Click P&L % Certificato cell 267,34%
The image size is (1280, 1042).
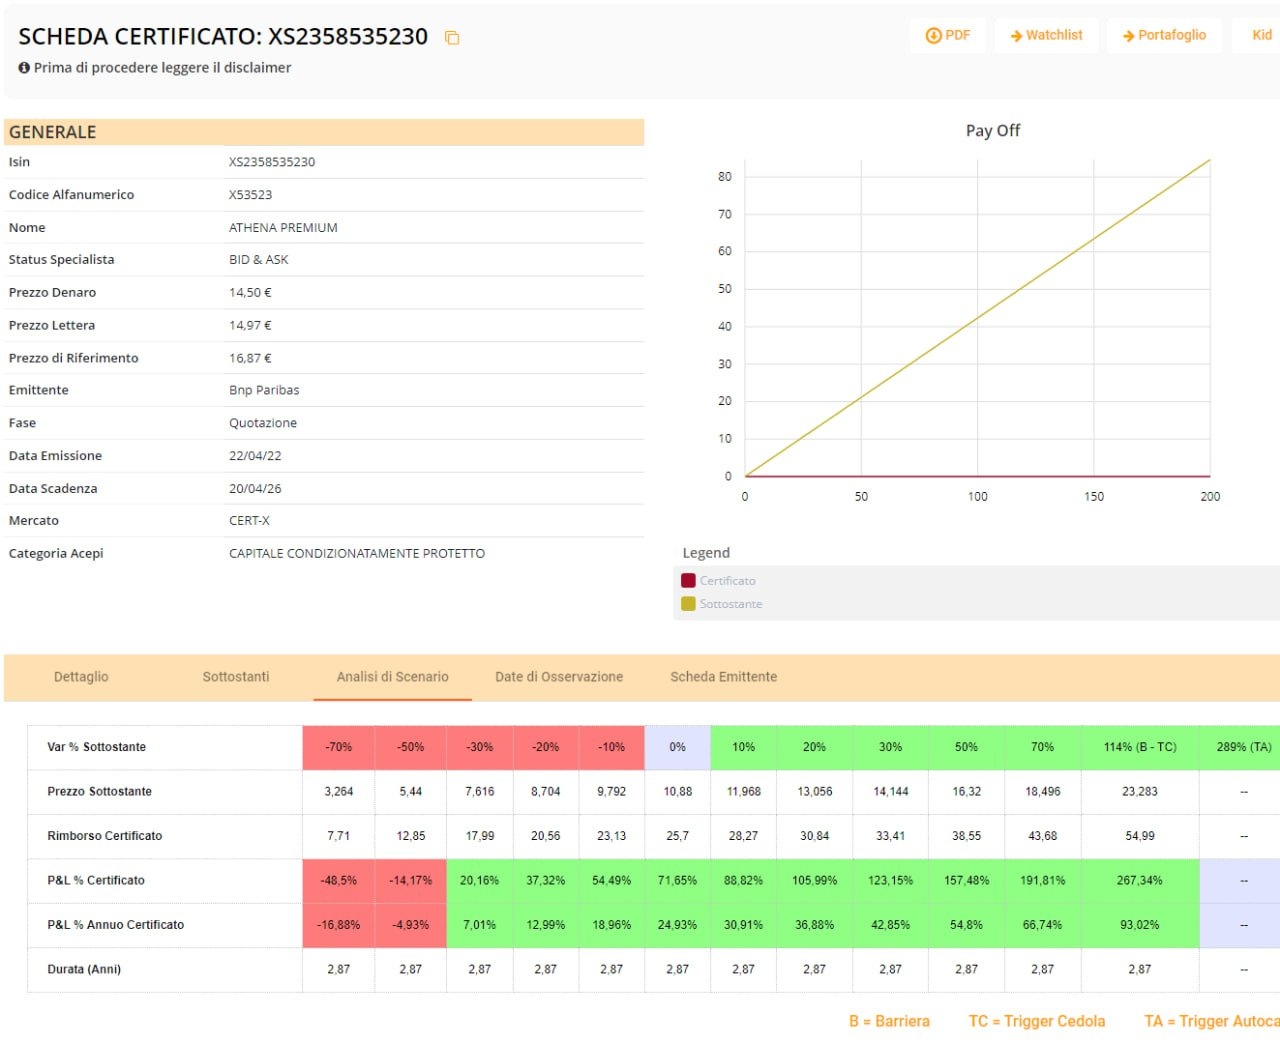1140,881
